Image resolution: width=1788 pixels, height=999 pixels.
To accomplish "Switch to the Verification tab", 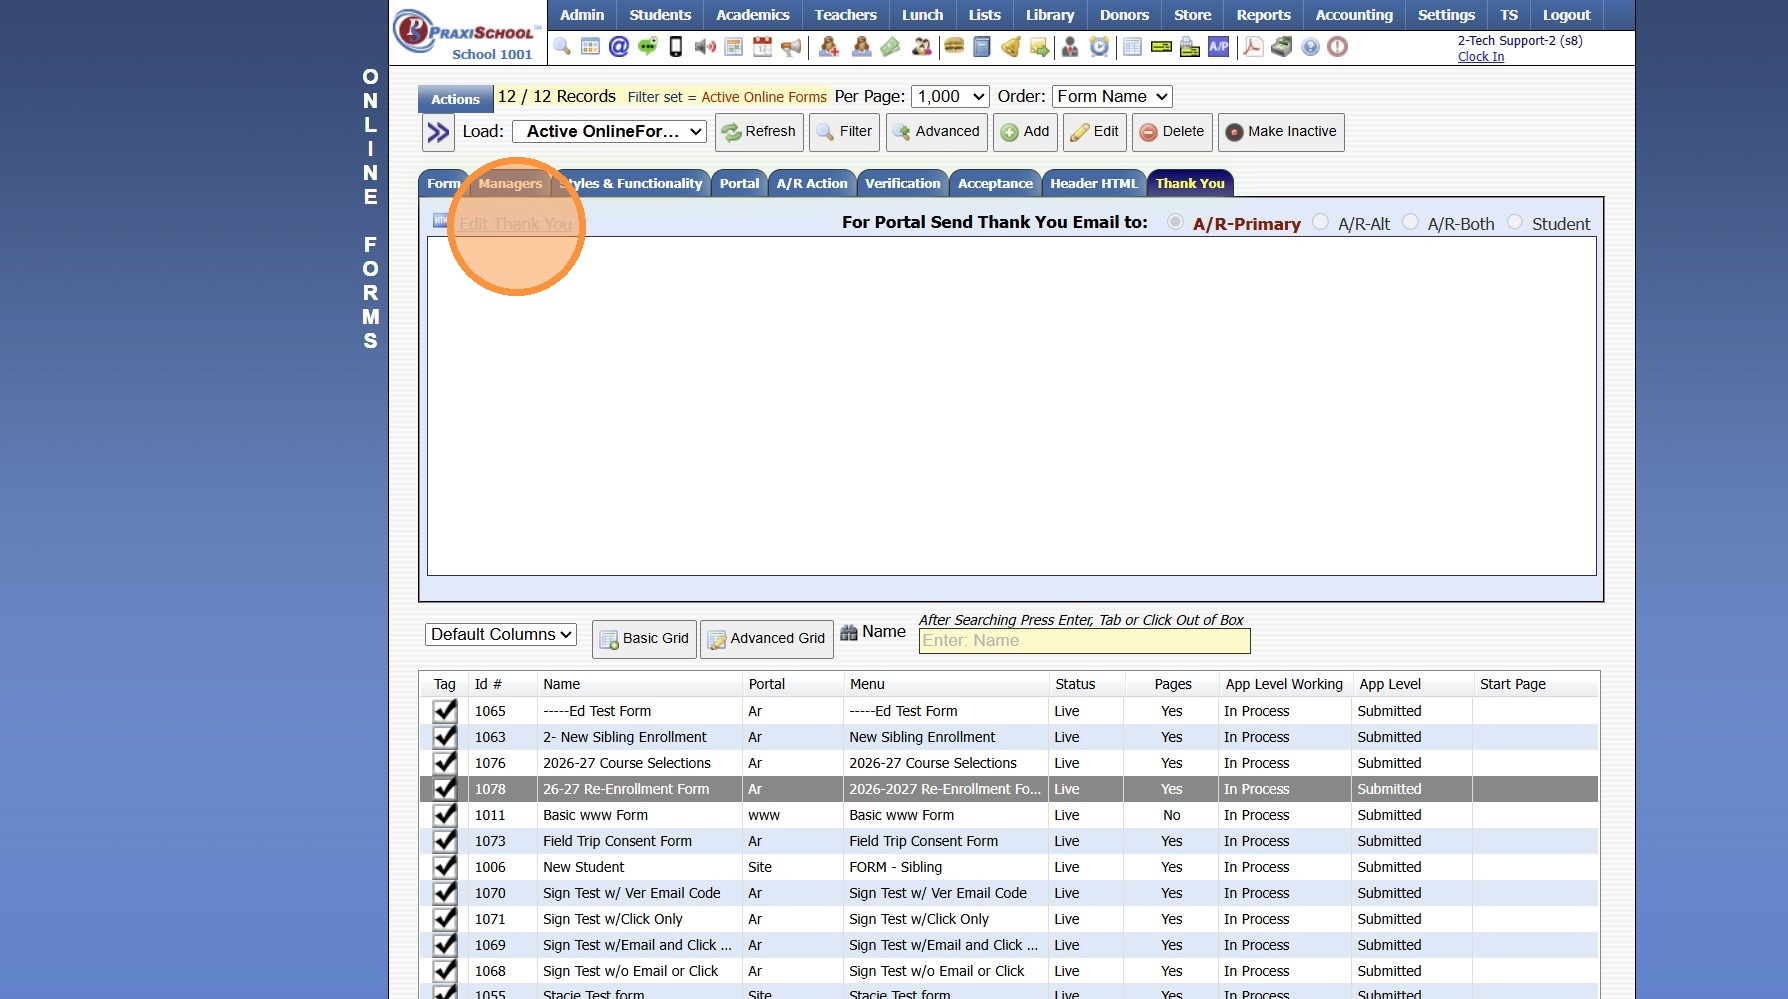I will pyautogui.click(x=902, y=184).
